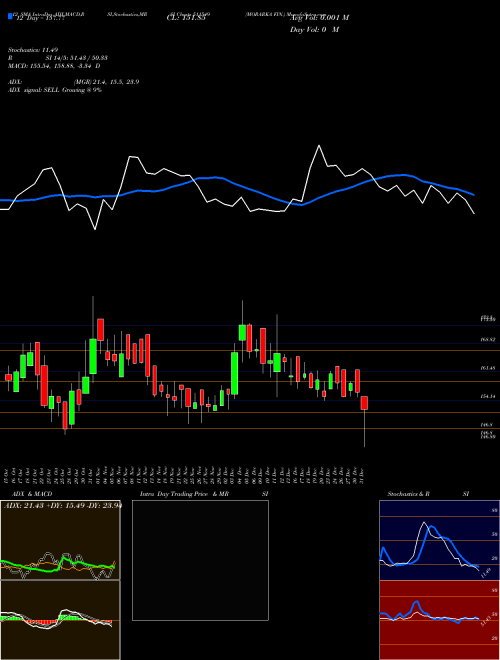Click the MACD: 155.54, 158.88 values line

point(54,66)
